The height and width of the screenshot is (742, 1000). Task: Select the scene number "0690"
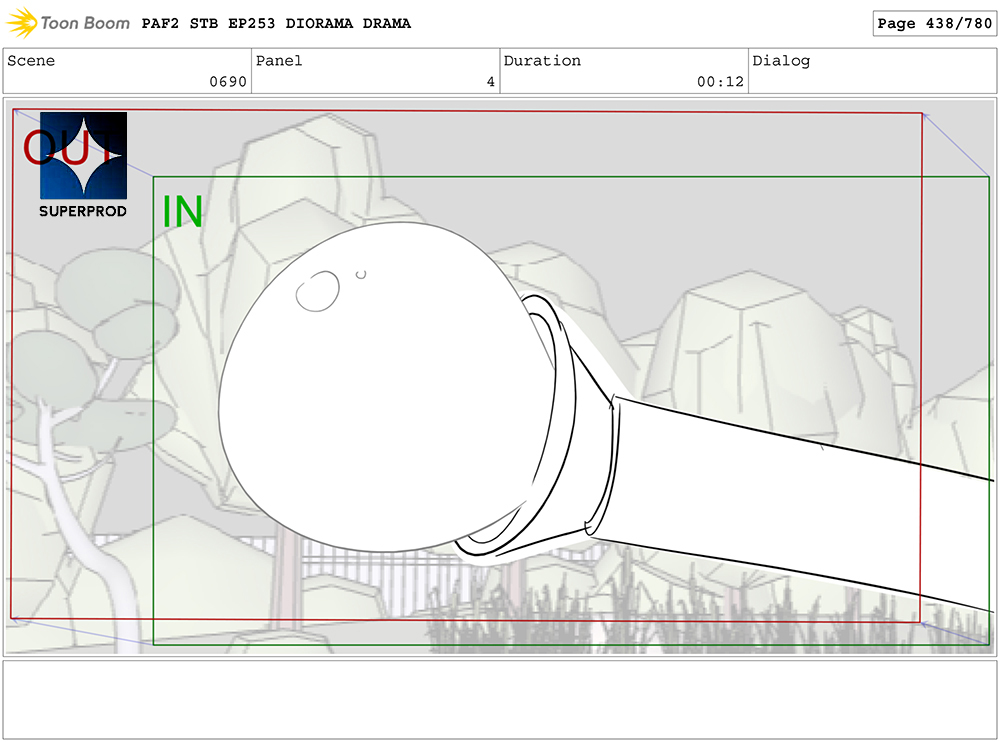pyautogui.click(x=228, y=82)
